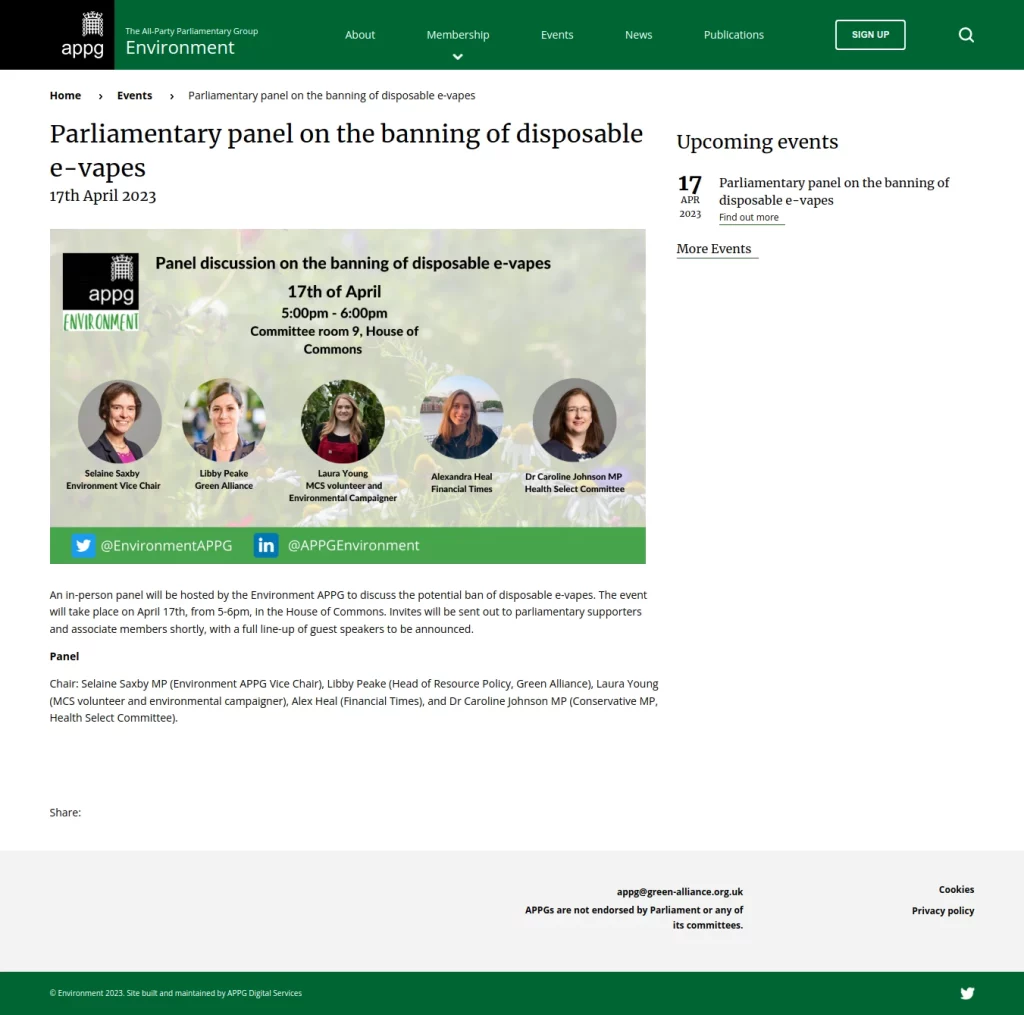Follow the Find out more link

(749, 218)
